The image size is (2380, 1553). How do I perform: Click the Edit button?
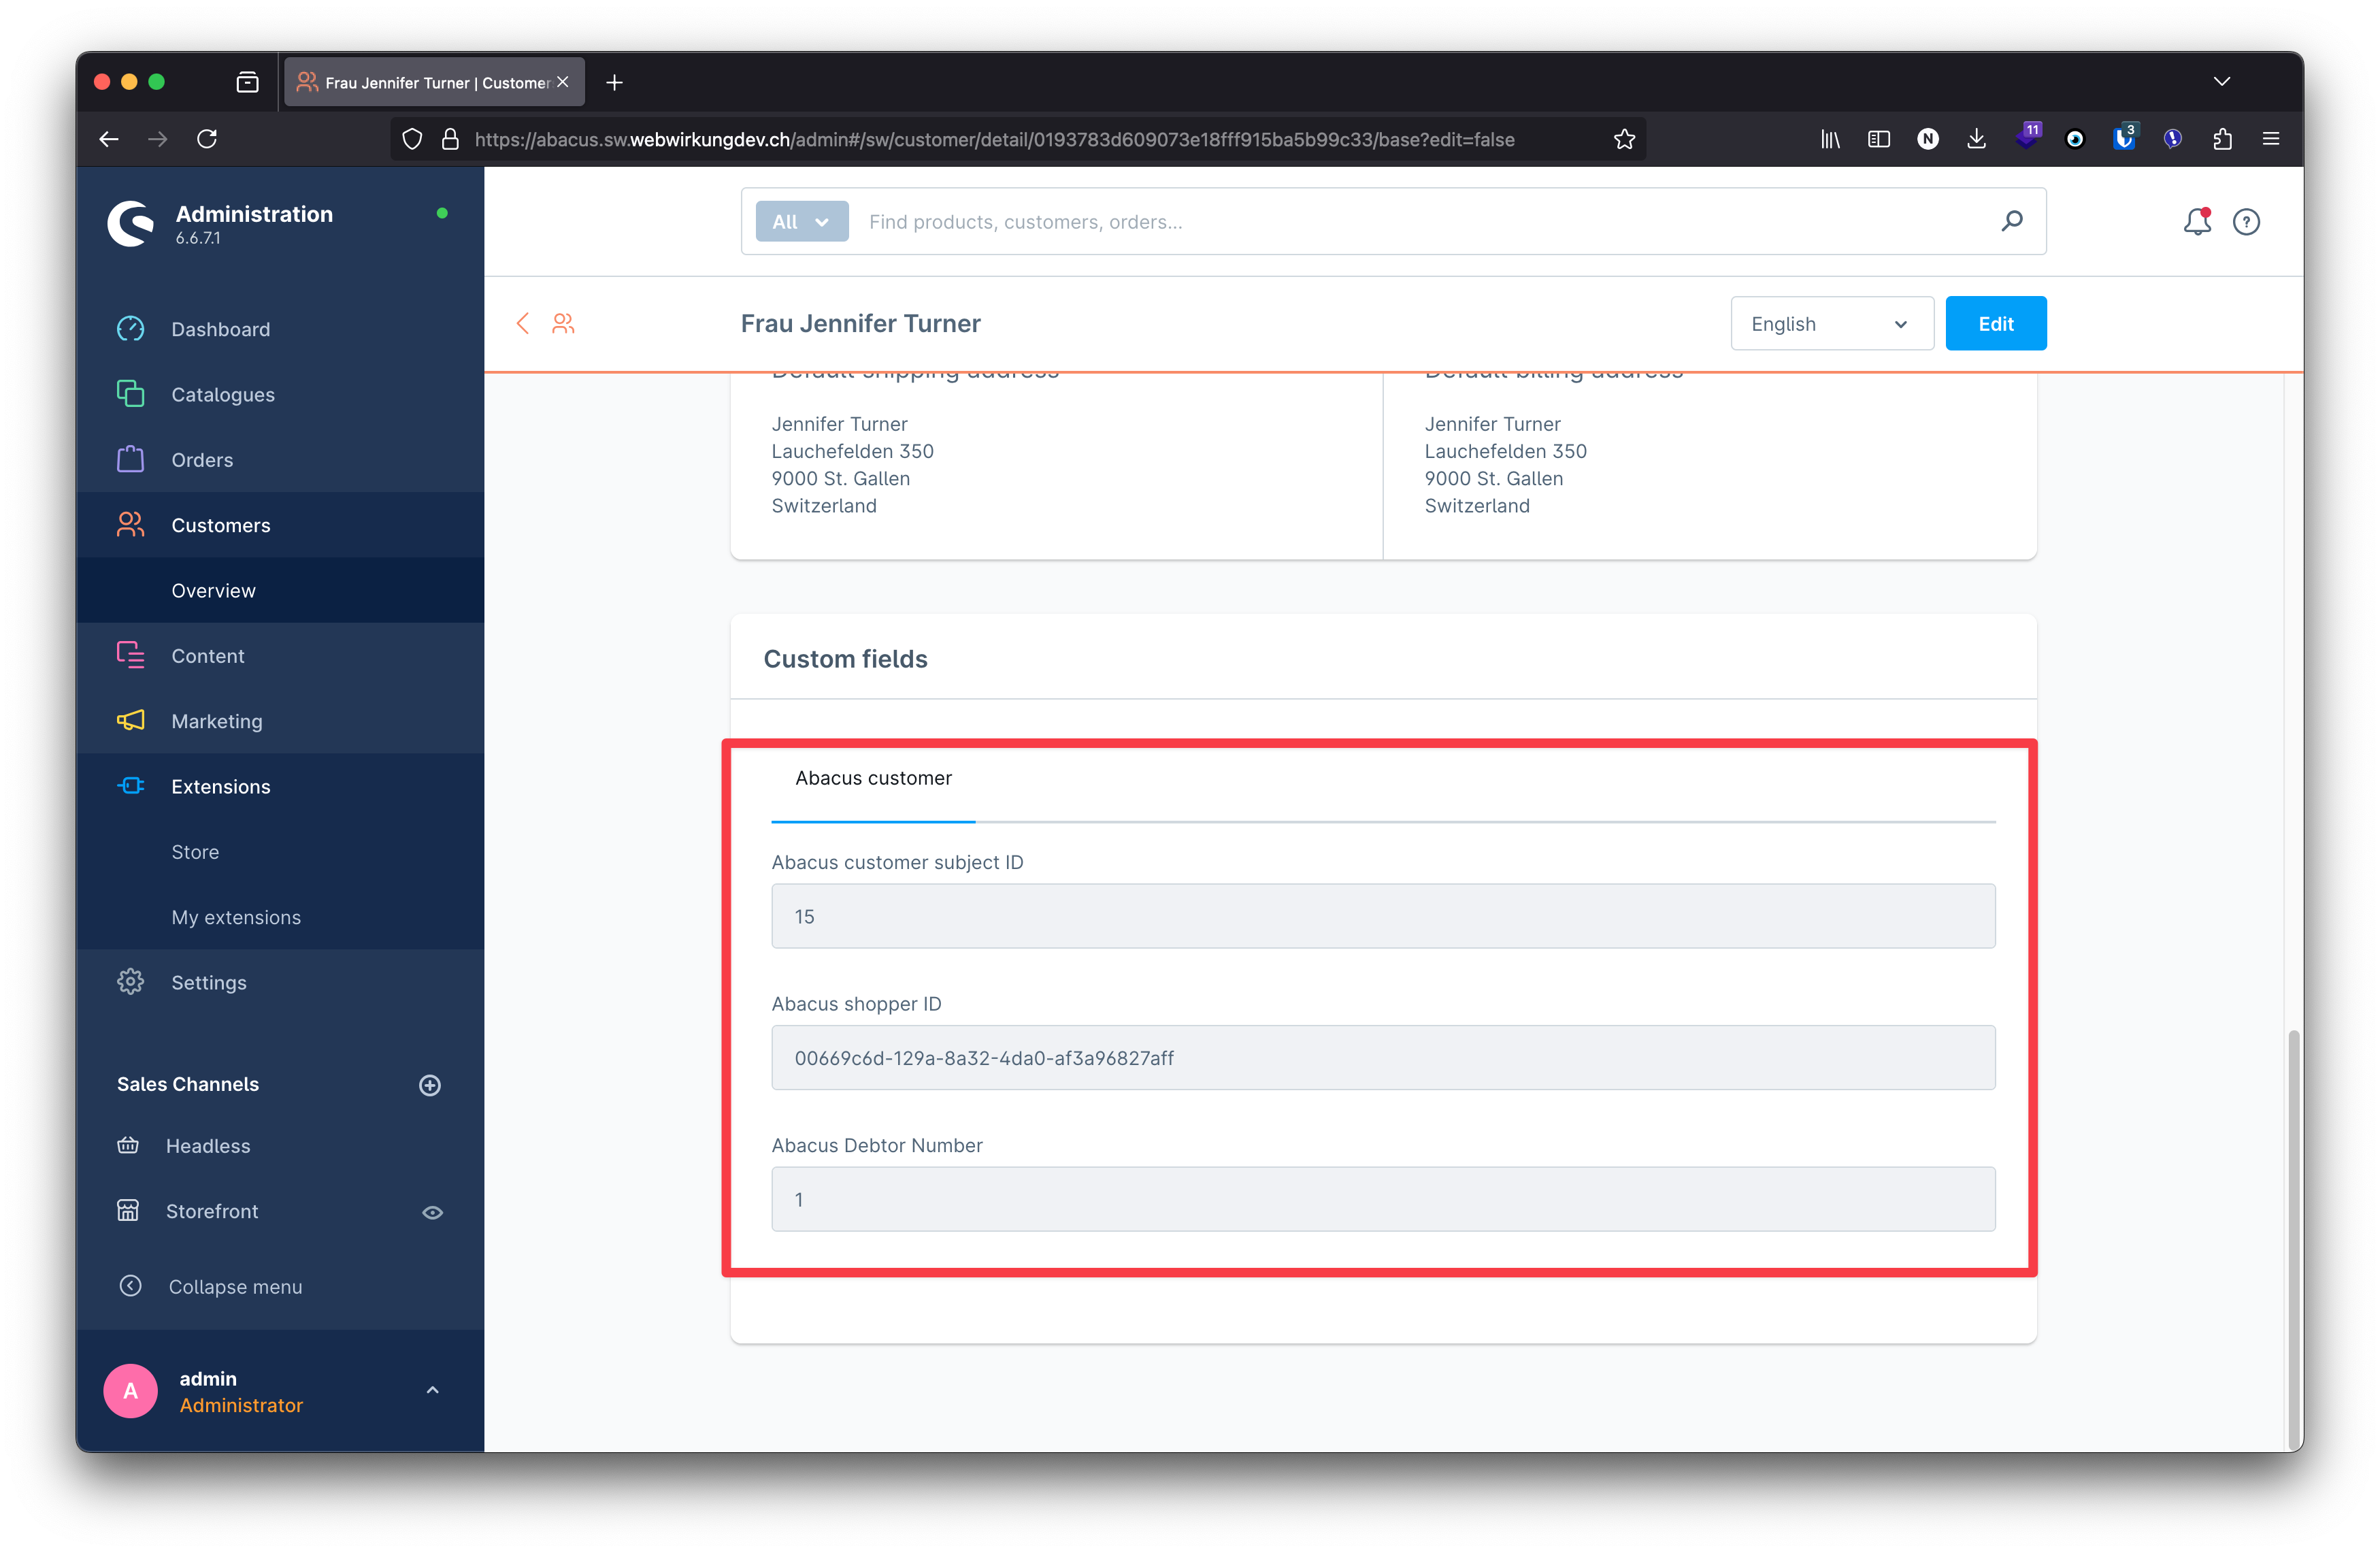(1995, 323)
